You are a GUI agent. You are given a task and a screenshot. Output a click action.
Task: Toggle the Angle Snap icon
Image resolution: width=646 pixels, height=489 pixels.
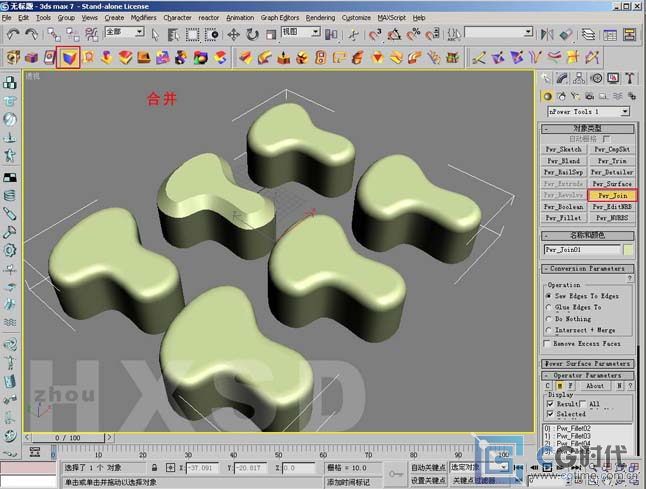click(394, 35)
